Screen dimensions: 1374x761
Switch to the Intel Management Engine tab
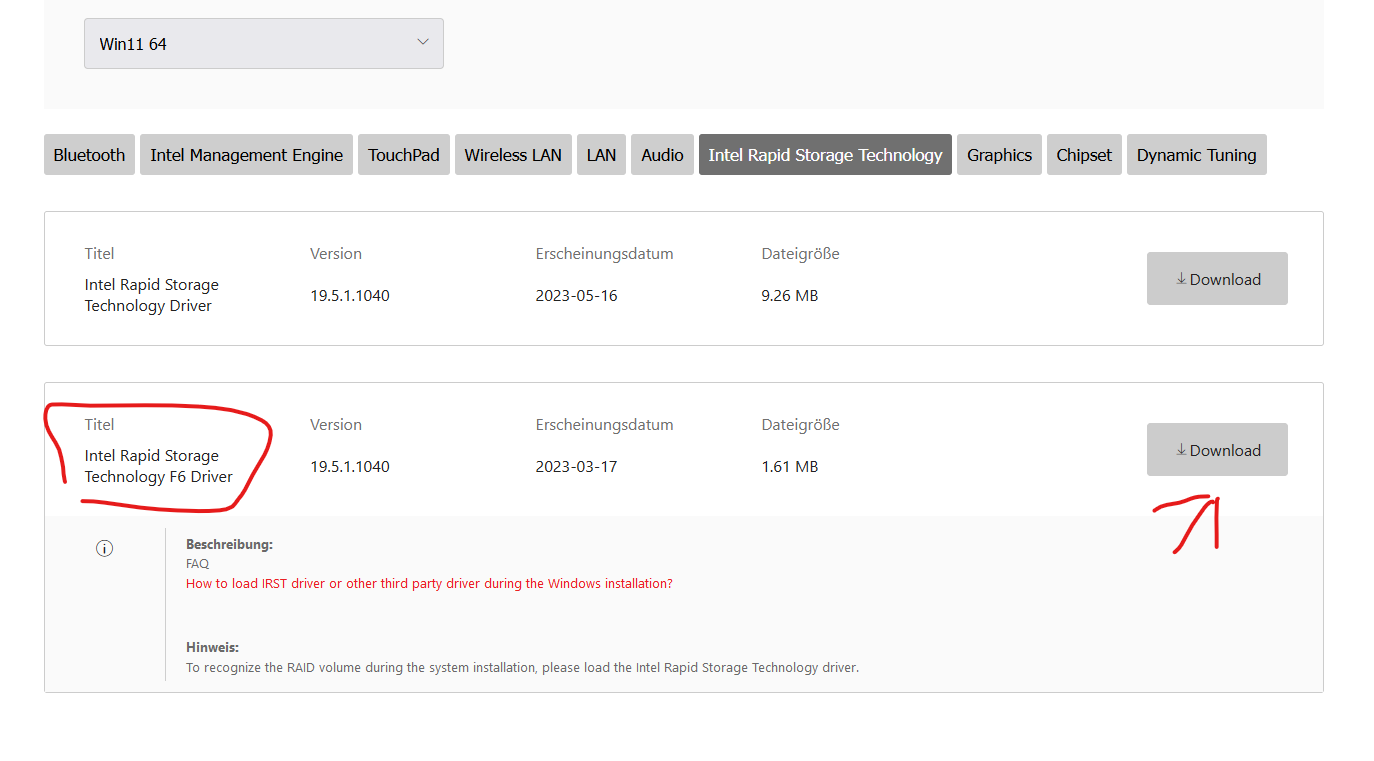click(x=246, y=155)
